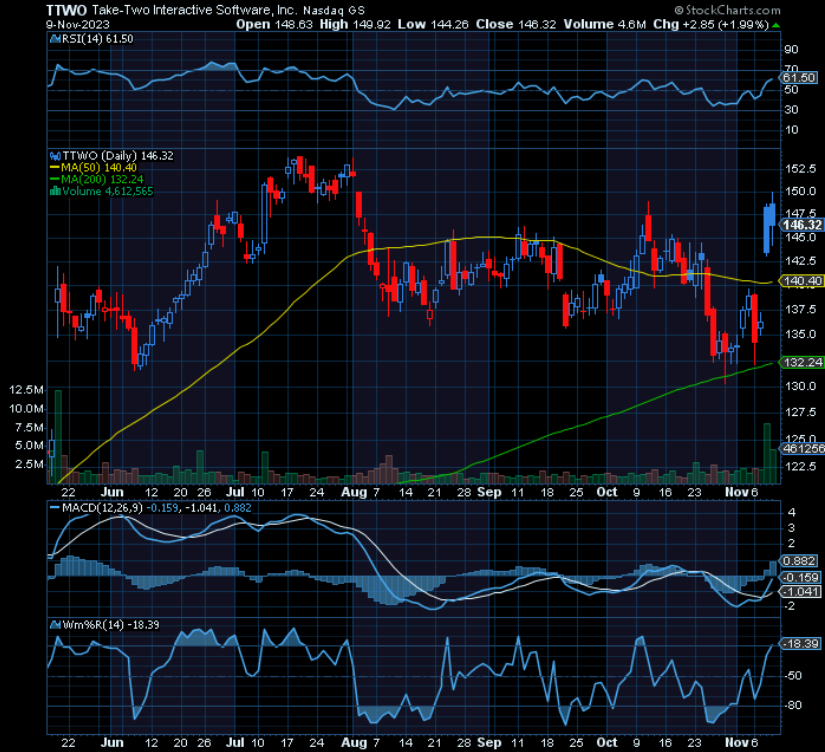Screen dimensions: 825x752
Task: Click the 61.50 RSI value tag on the axis
Action: tap(801, 77)
